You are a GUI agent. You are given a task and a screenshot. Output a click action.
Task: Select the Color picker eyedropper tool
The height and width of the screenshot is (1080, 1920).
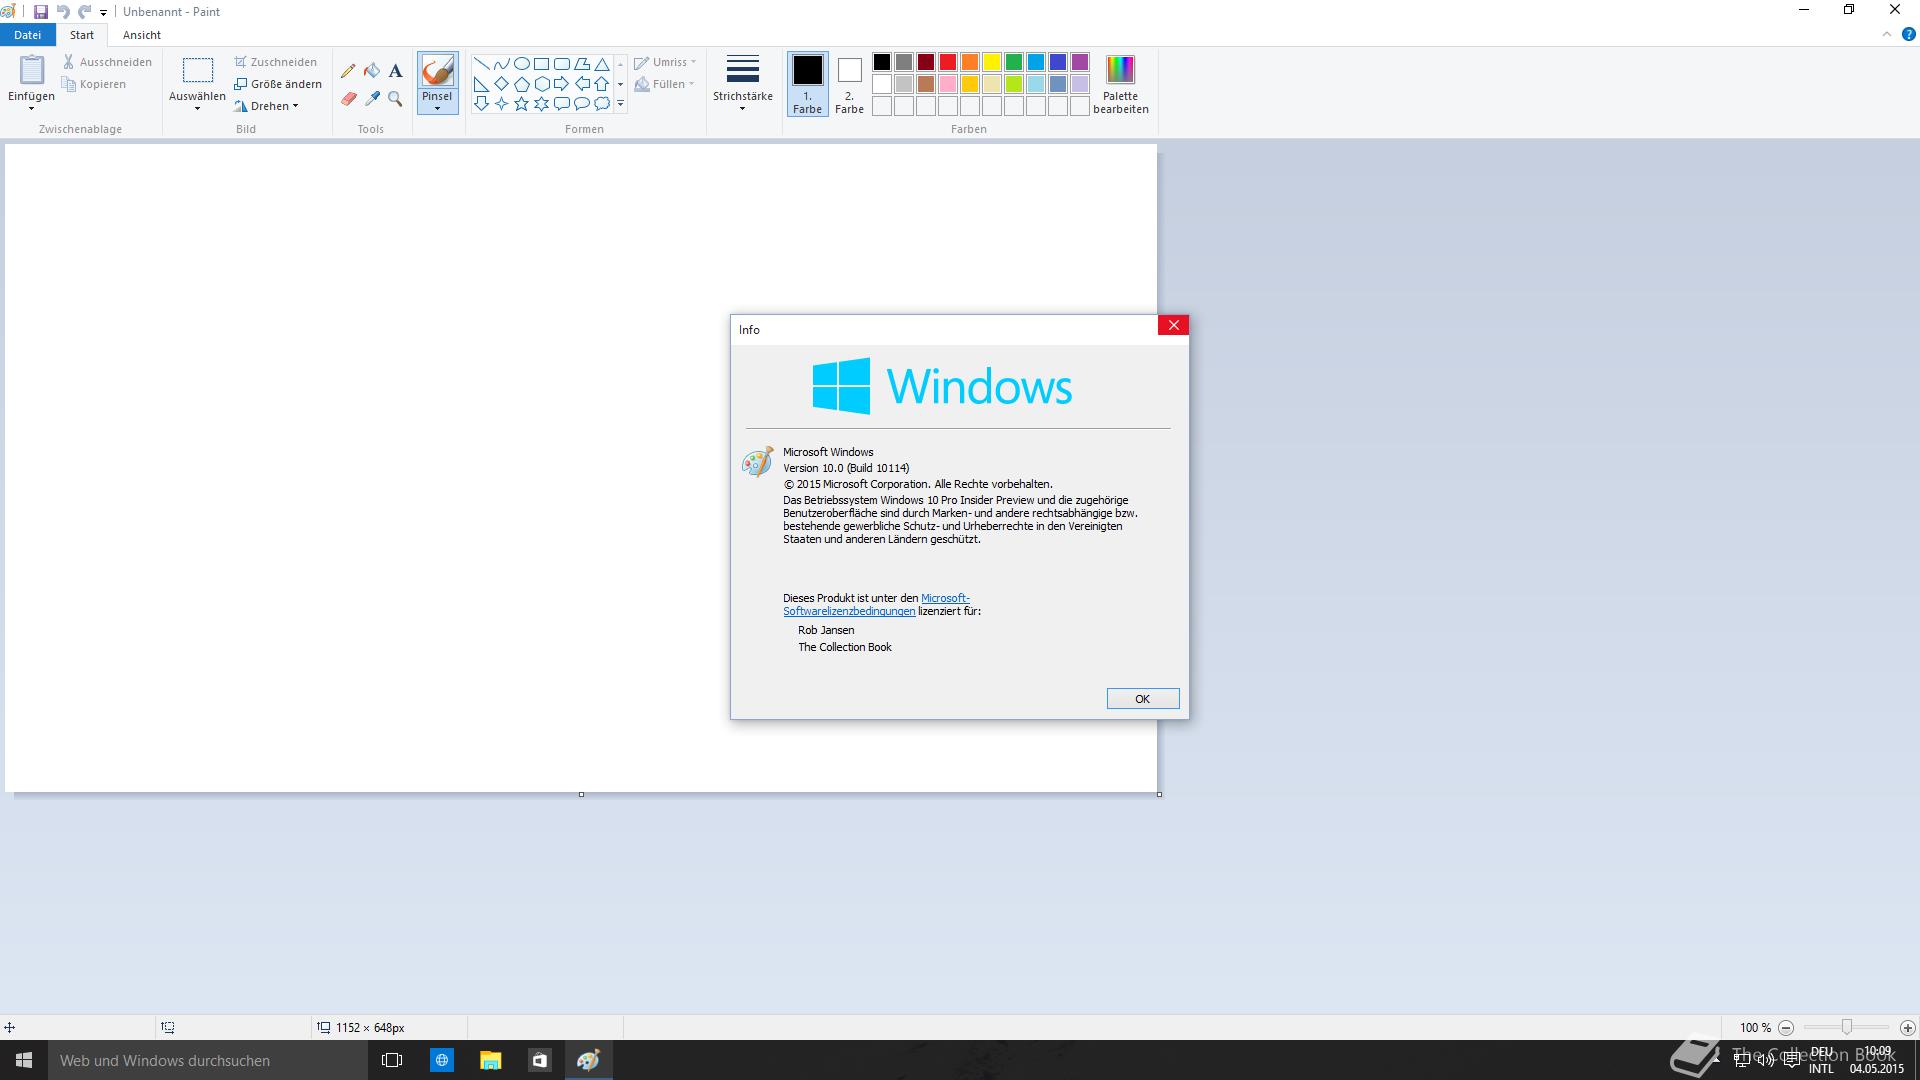click(372, 99)
